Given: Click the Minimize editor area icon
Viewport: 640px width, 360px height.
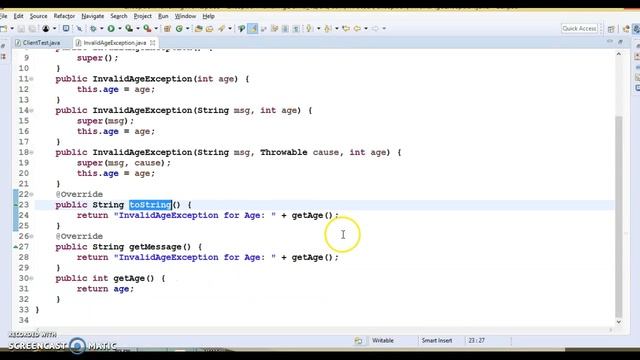Looking at the screenshot, I should (610, 42).
